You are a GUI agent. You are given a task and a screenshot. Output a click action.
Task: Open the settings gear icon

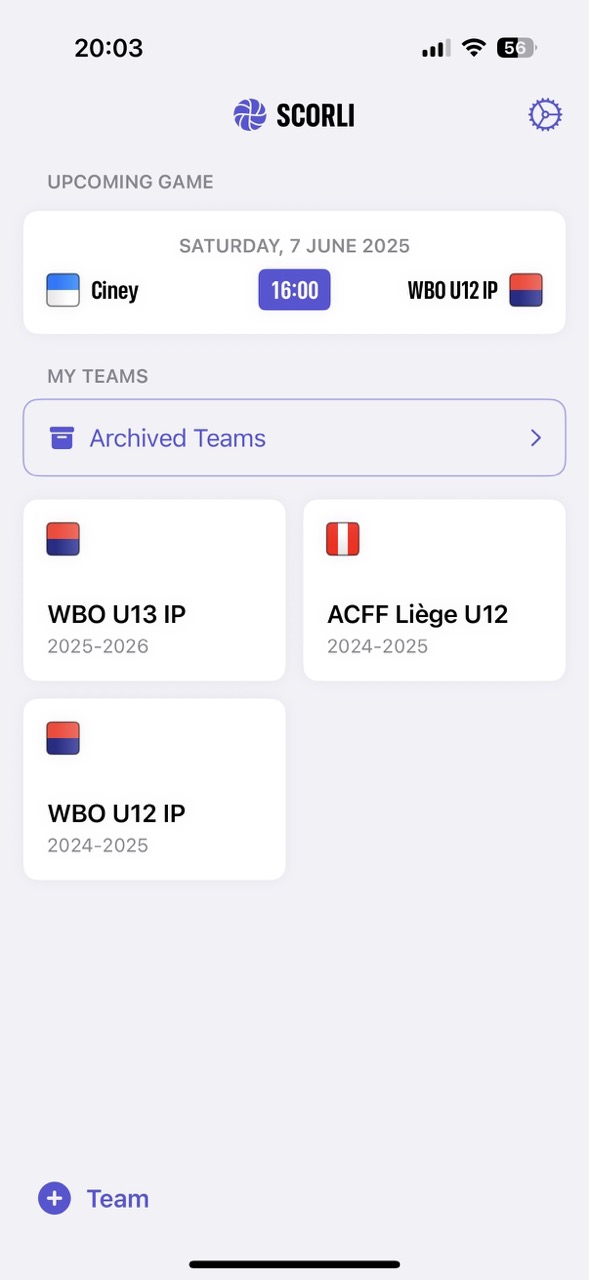pos(544,114)
